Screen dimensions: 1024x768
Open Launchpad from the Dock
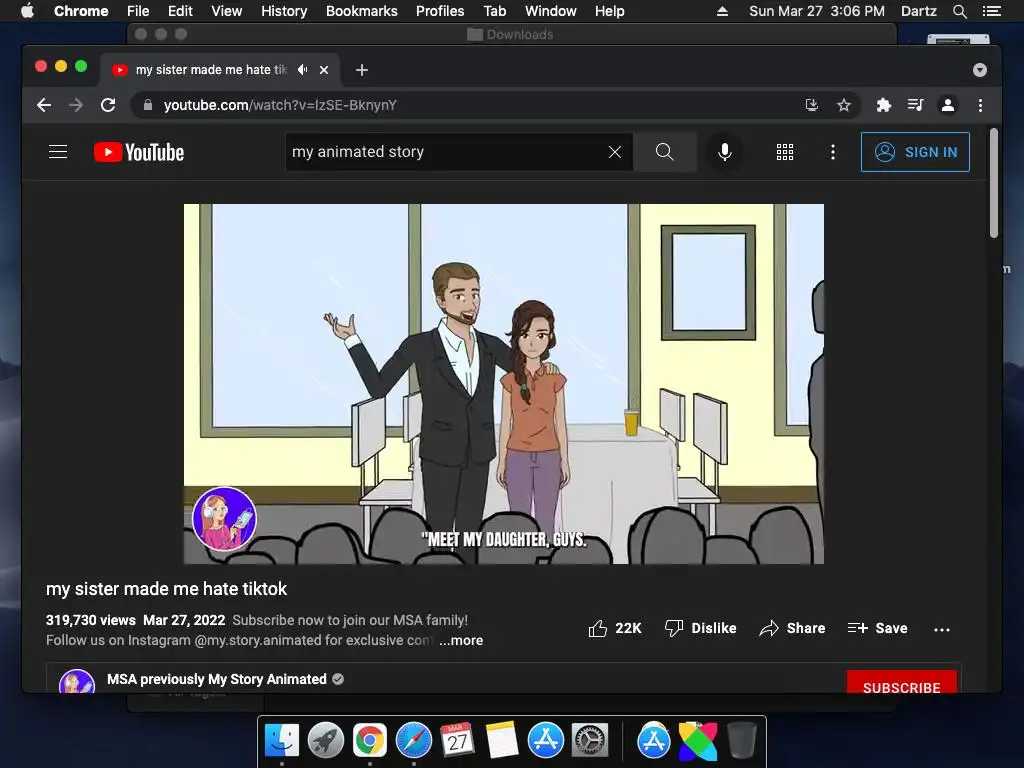(326, 741)
